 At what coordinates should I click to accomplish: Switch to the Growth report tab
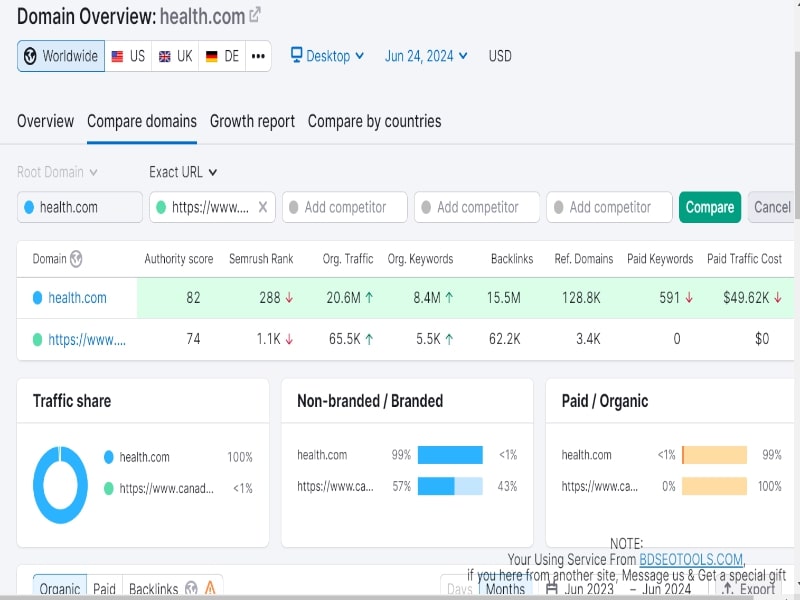click(x=251, y=121)
